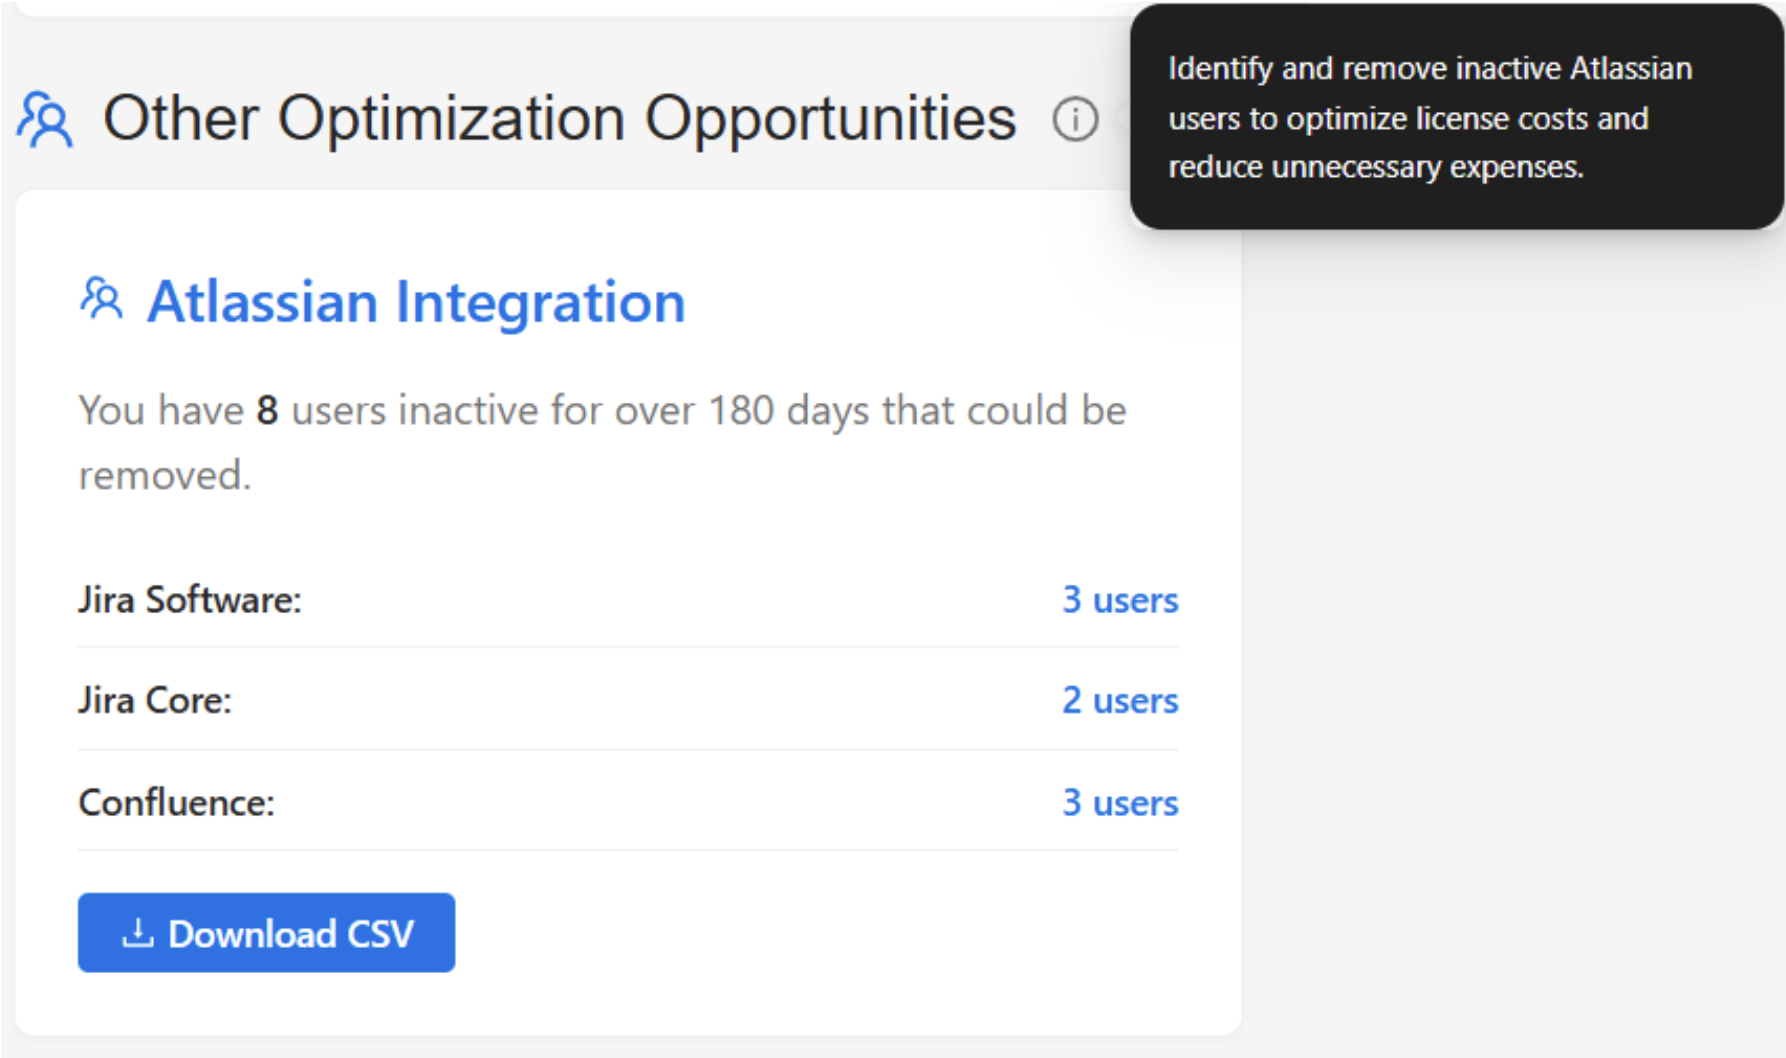The image size is (1786, 1058).
Task: Click the info icon beside Other Optimization Opportunities
Action: point(1075,120)
